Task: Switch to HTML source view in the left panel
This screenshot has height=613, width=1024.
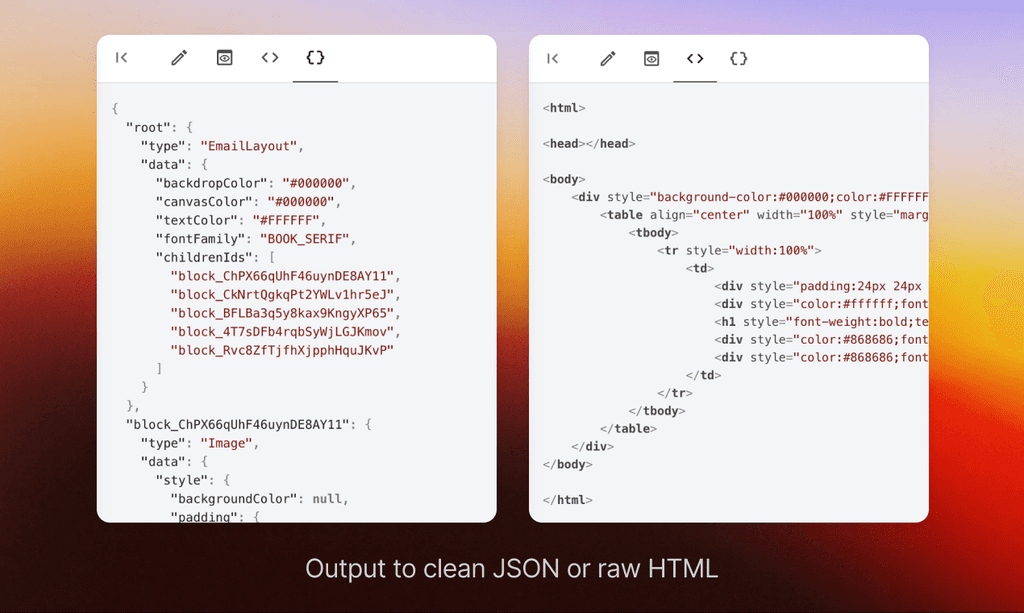Action: (x=269, y=58)
